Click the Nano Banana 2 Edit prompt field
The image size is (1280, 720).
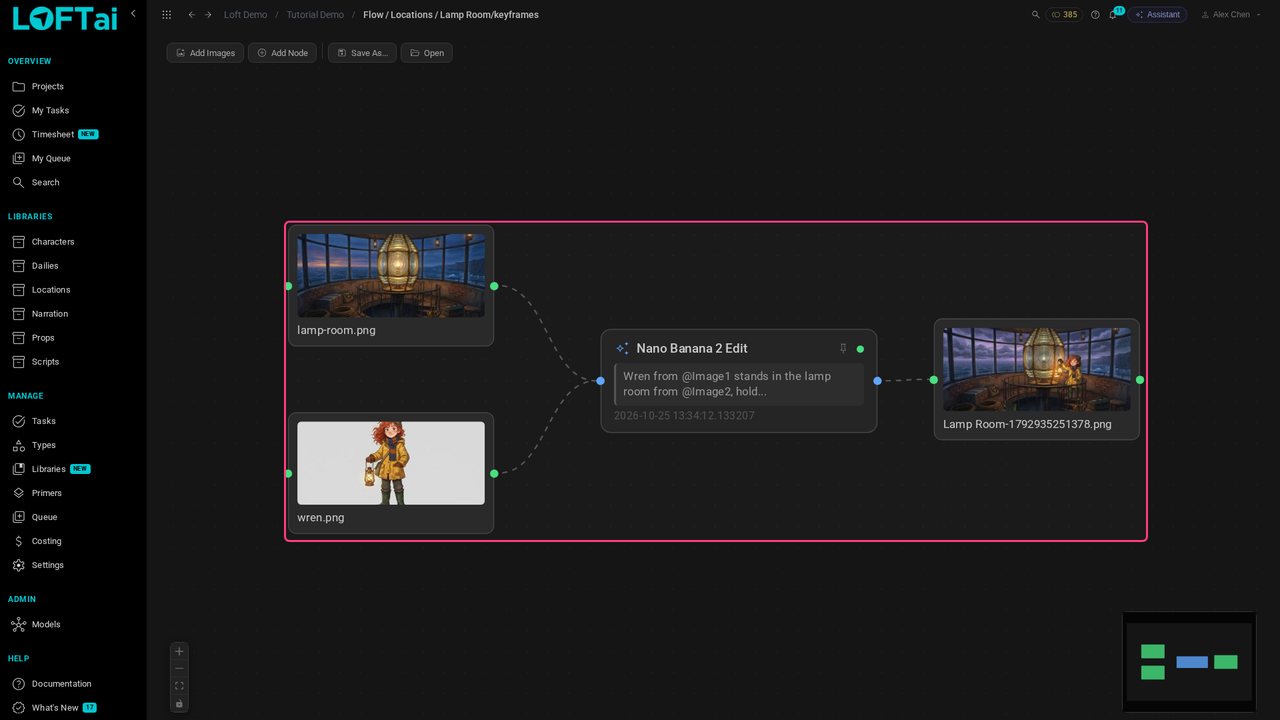[x=739, y=384]
